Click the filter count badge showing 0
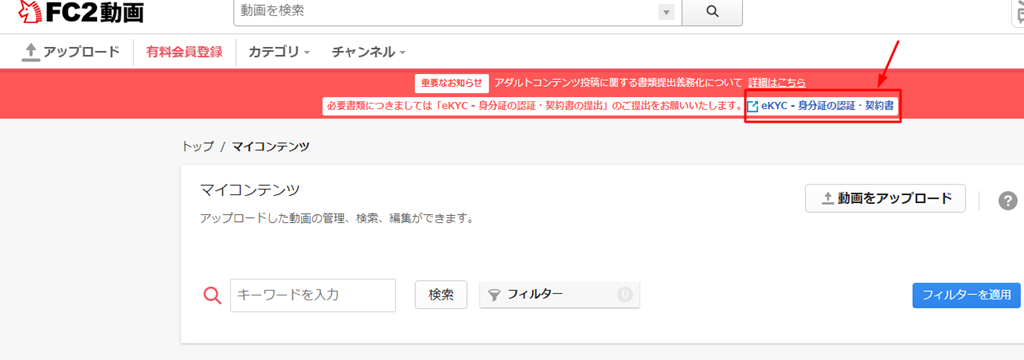The width and height of the screenshot is (1024, 360). click(625, 295)
